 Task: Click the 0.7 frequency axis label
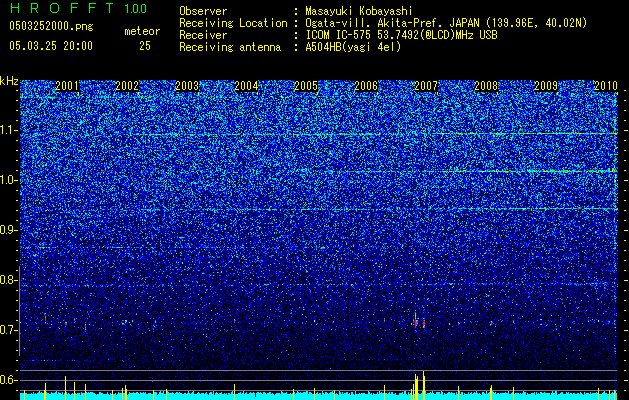(x=7, y=330)
